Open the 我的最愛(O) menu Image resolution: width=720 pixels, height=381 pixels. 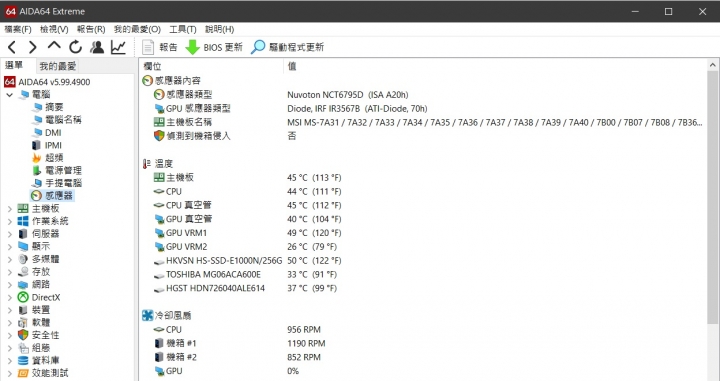coord(137,29)
